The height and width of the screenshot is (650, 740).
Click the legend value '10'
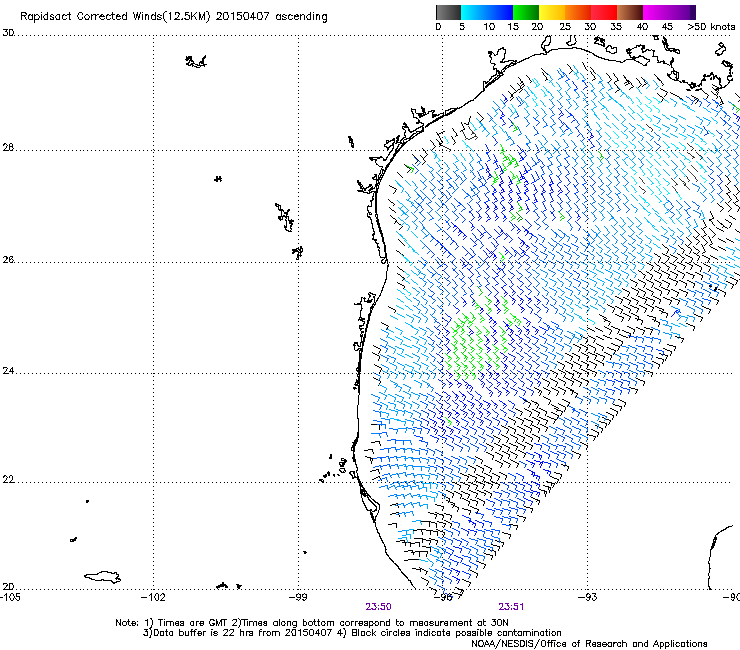click(x=489, y=27)
